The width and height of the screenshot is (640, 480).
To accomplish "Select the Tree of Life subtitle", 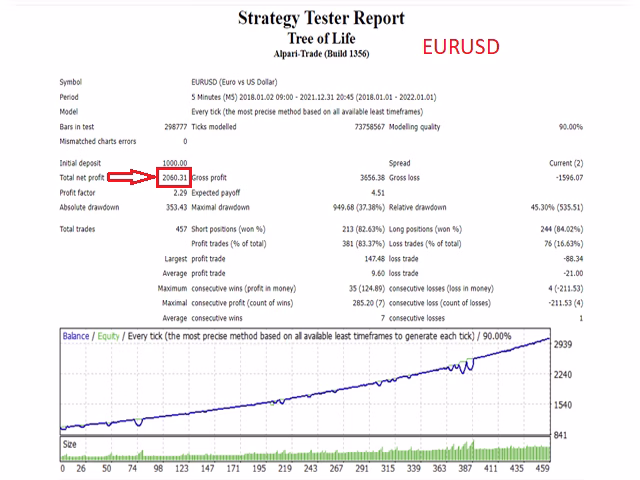I will coord(321,38).
